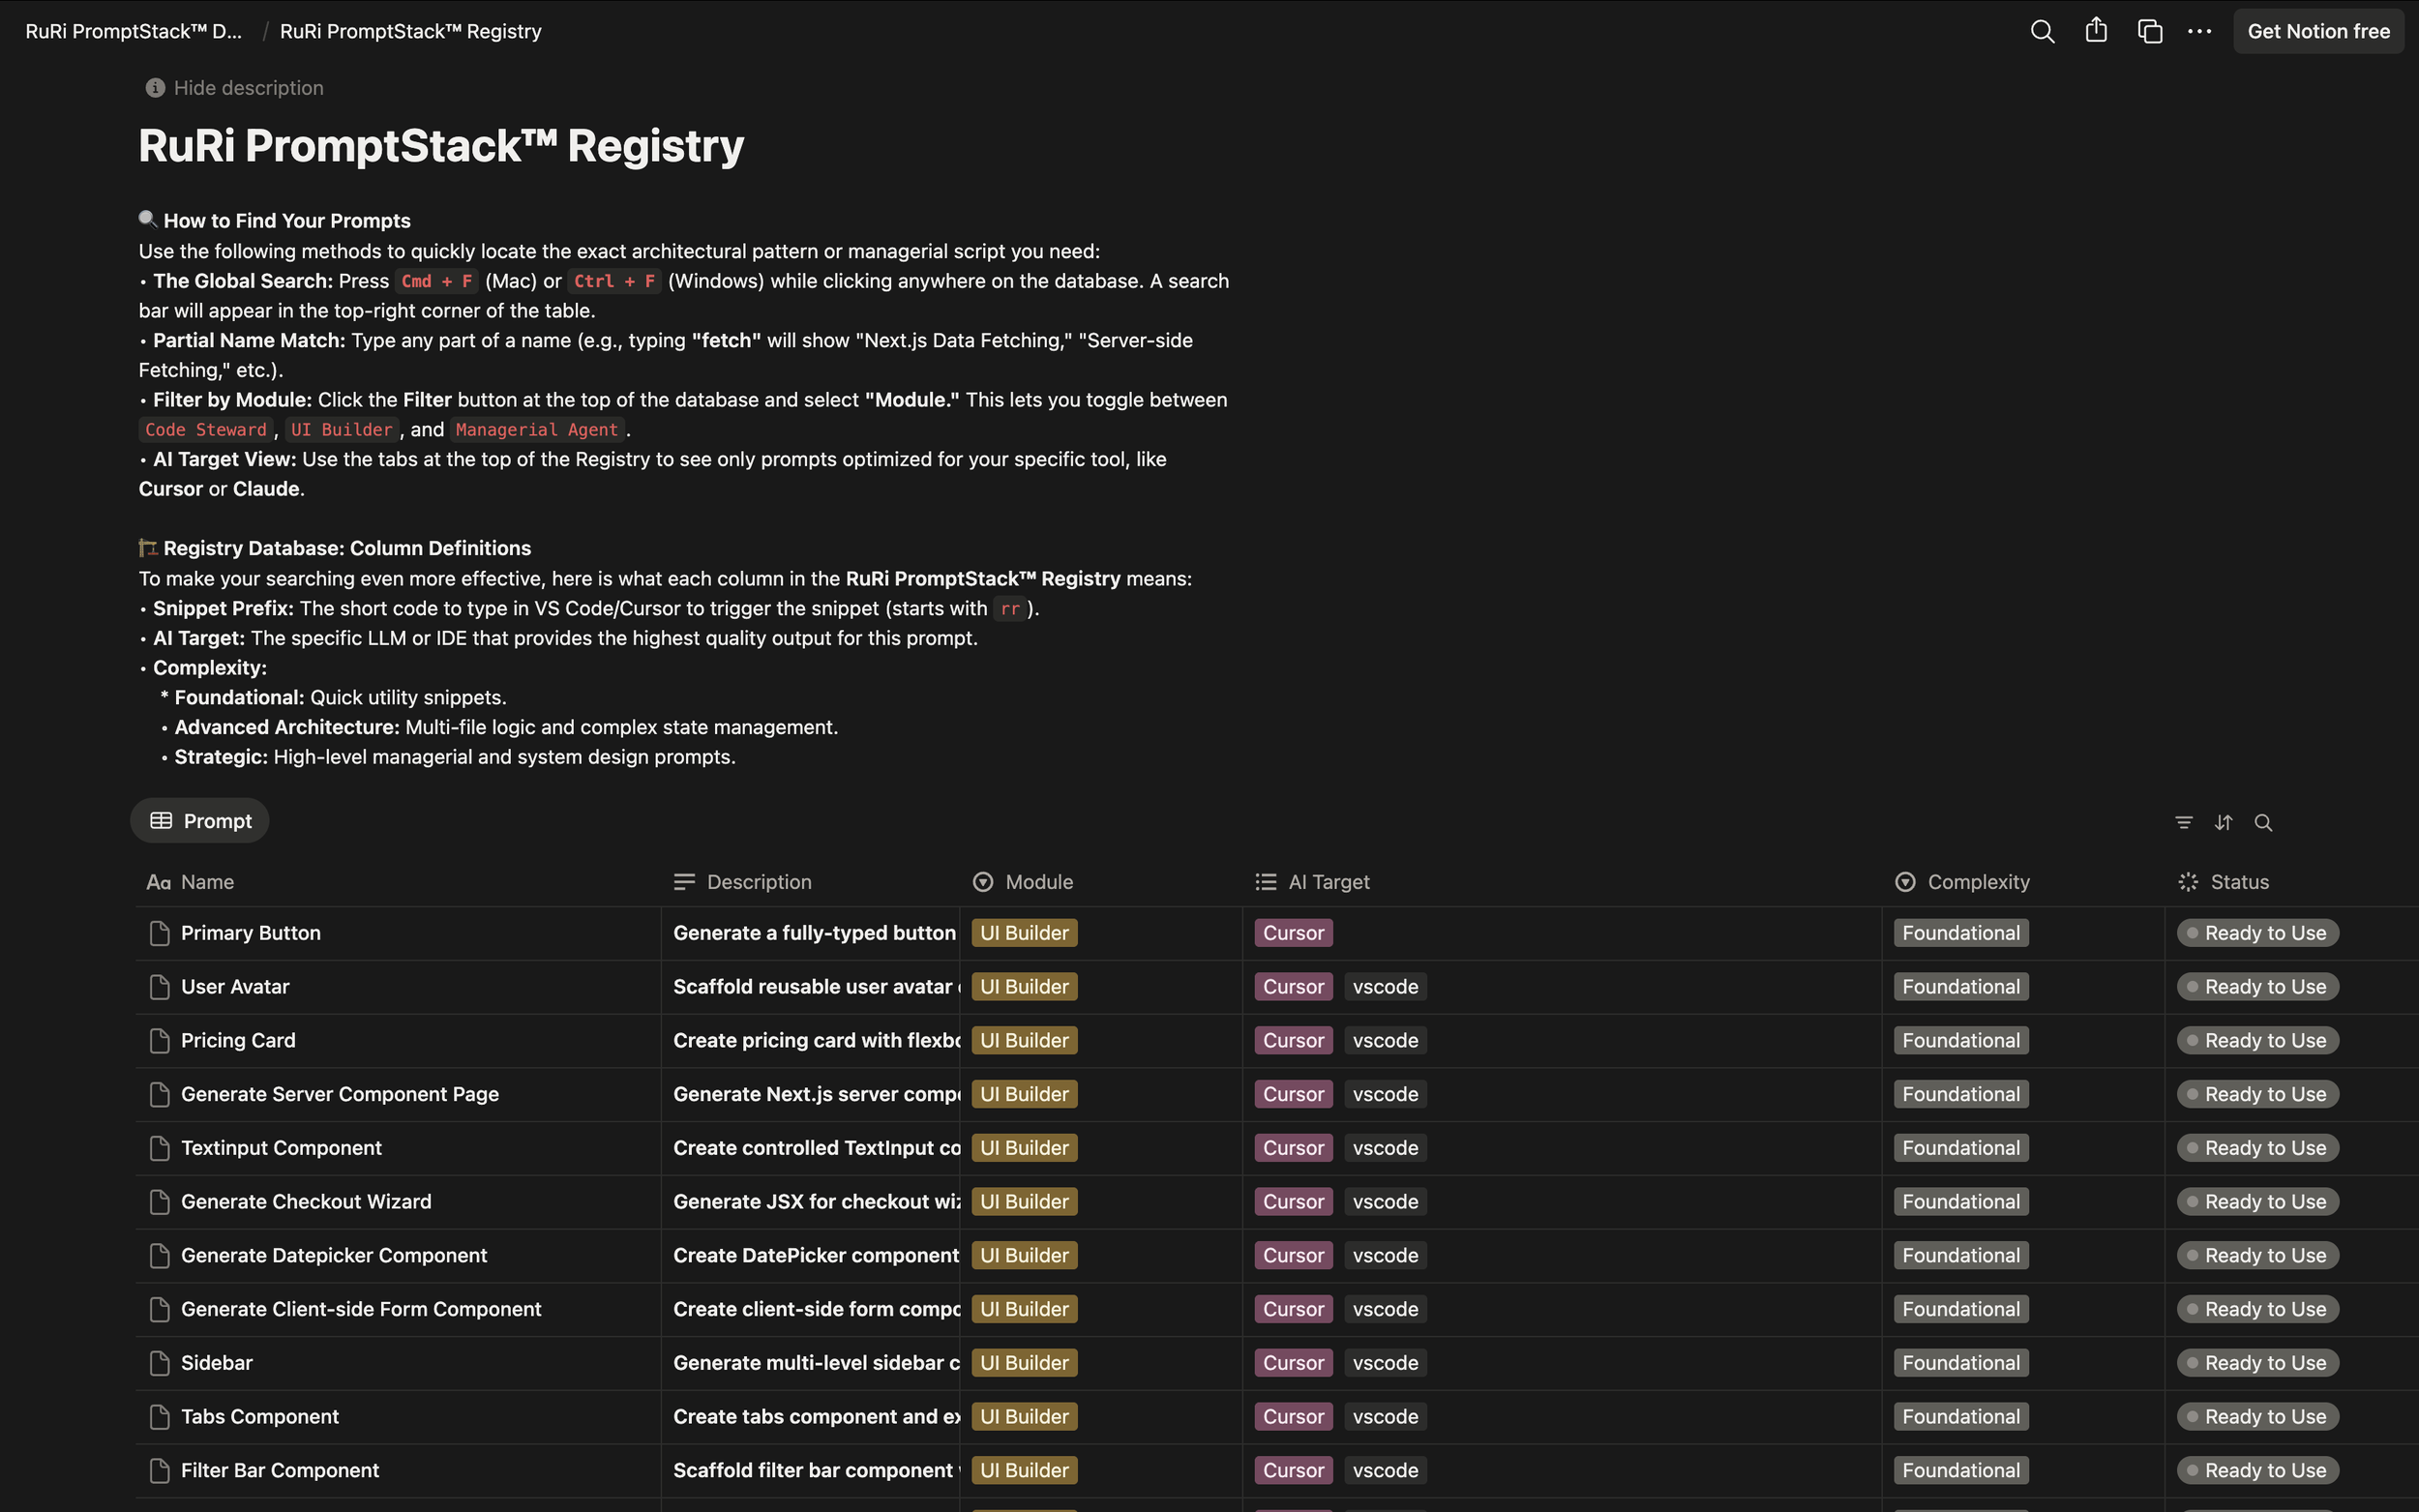Open the three-dots more menu
Image resolution: width=2419 pixels, height=1512 pixels.
pyautogui.click(x=2199, y=31)
